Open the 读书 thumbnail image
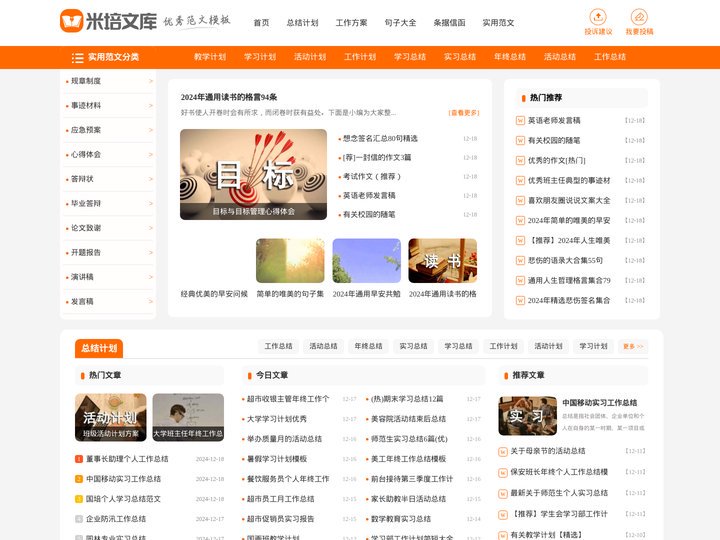Image resolution: width=720 pixels, height=540 pixels. coord(443,261)
